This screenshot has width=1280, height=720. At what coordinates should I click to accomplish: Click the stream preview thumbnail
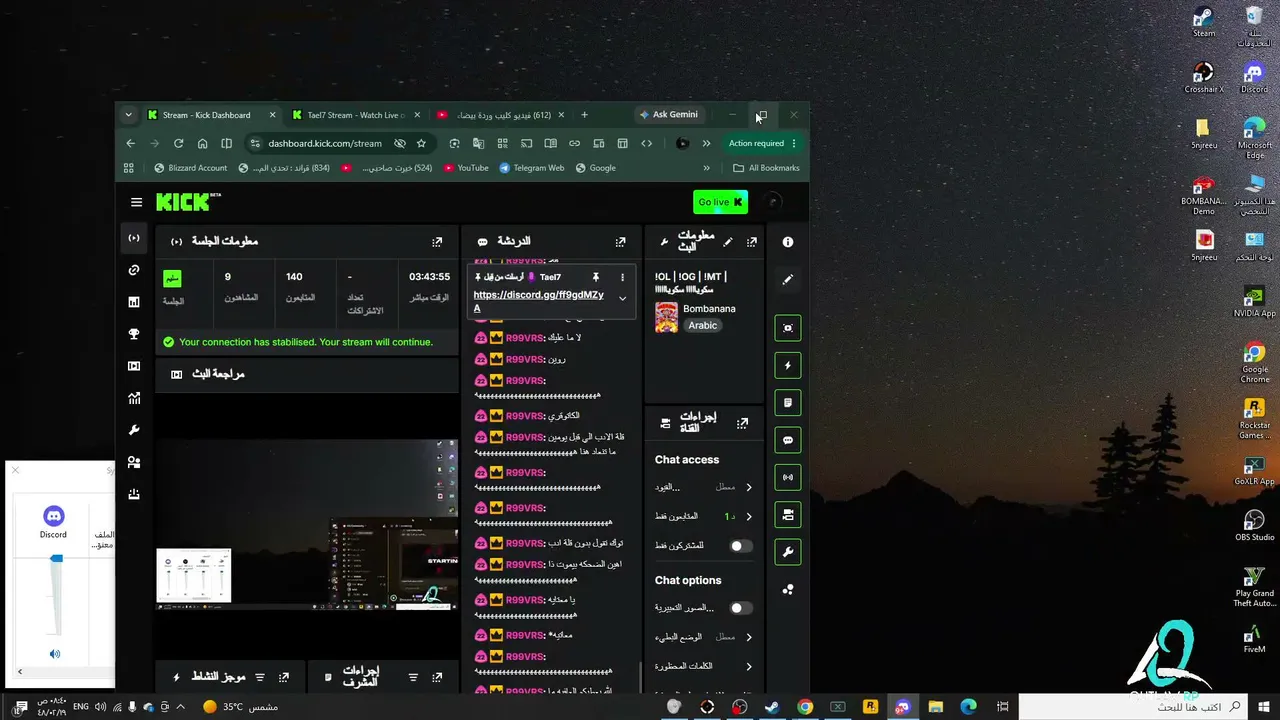(x=306, y=526)
